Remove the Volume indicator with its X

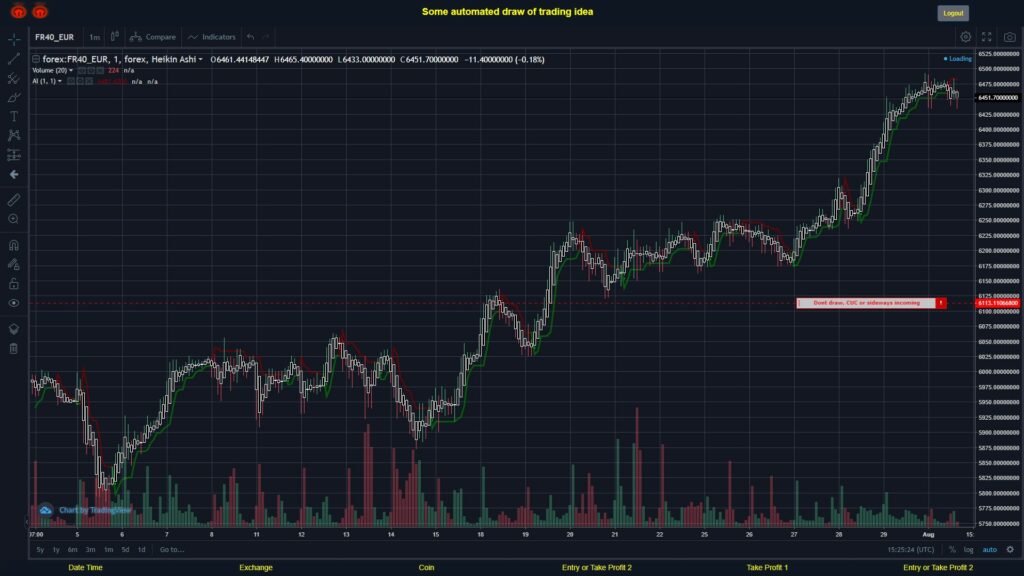[100, 71]
